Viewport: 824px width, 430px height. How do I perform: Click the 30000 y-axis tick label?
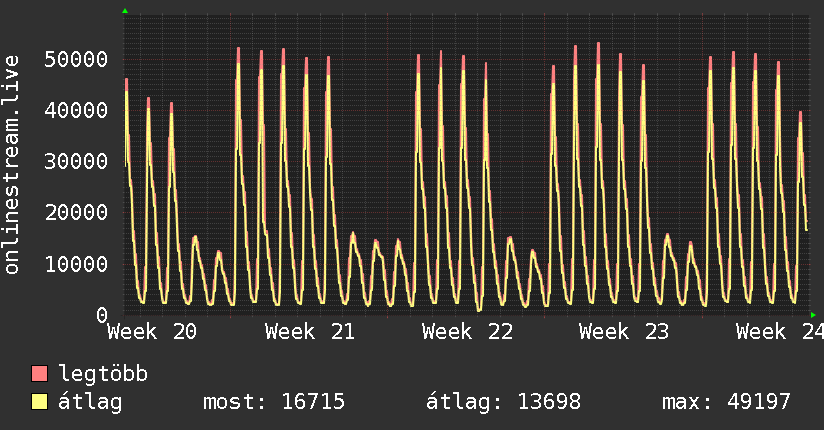point(76,161)
